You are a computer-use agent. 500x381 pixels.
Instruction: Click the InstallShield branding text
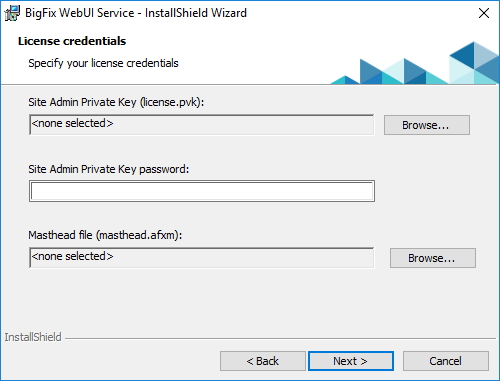pos(33,337)
